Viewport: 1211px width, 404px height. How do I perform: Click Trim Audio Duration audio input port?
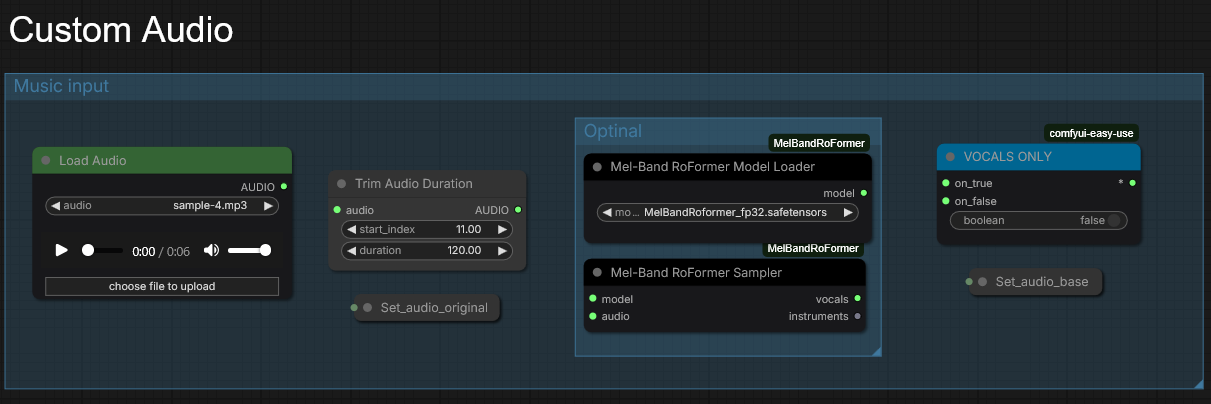[337, 210]
